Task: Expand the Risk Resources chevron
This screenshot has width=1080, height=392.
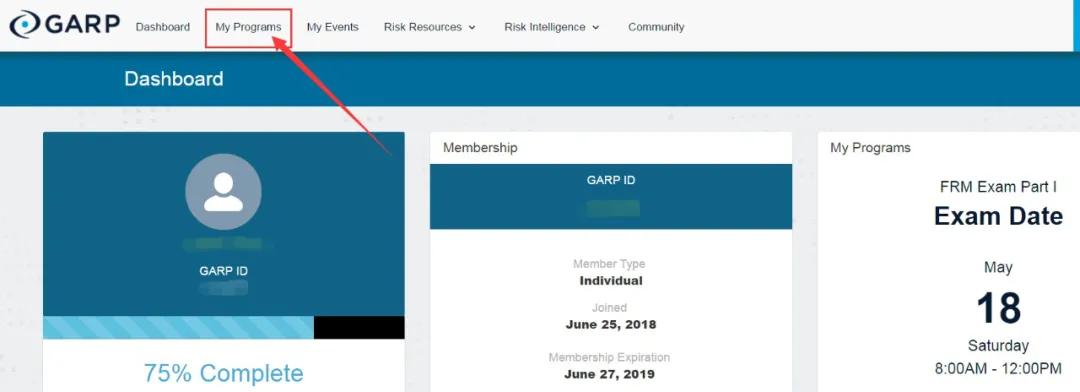Action: point(472,28)
